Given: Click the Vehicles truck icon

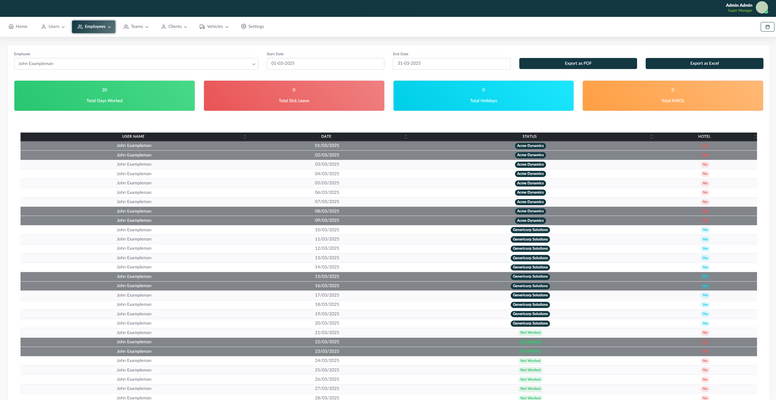Looking at the screenshot, I should click(x=202, y=27).
